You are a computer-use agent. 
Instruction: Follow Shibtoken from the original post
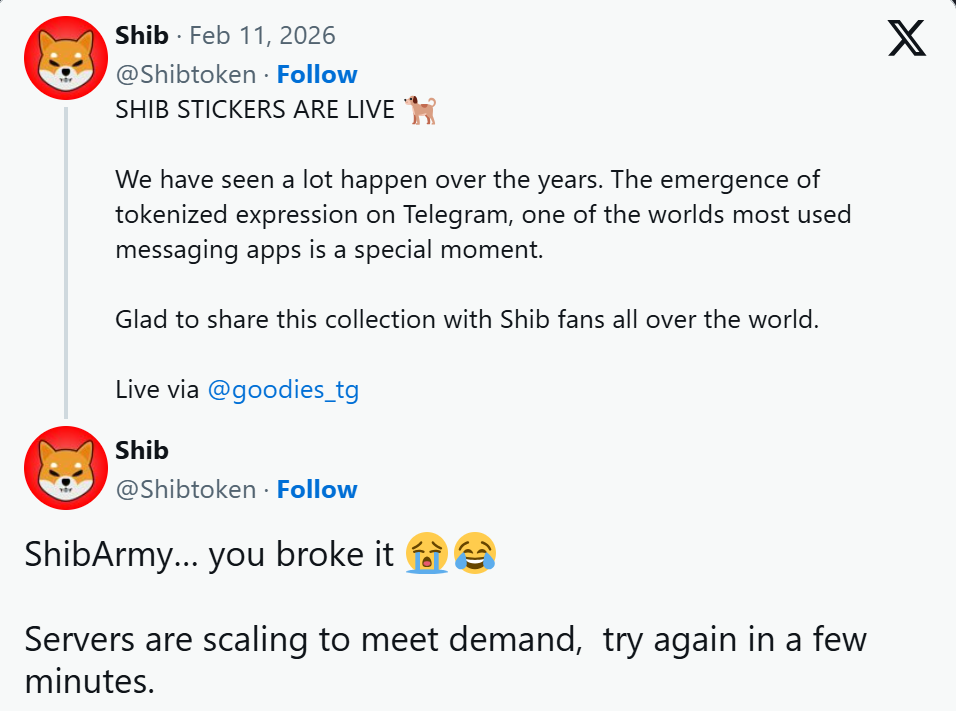point(317,75)
